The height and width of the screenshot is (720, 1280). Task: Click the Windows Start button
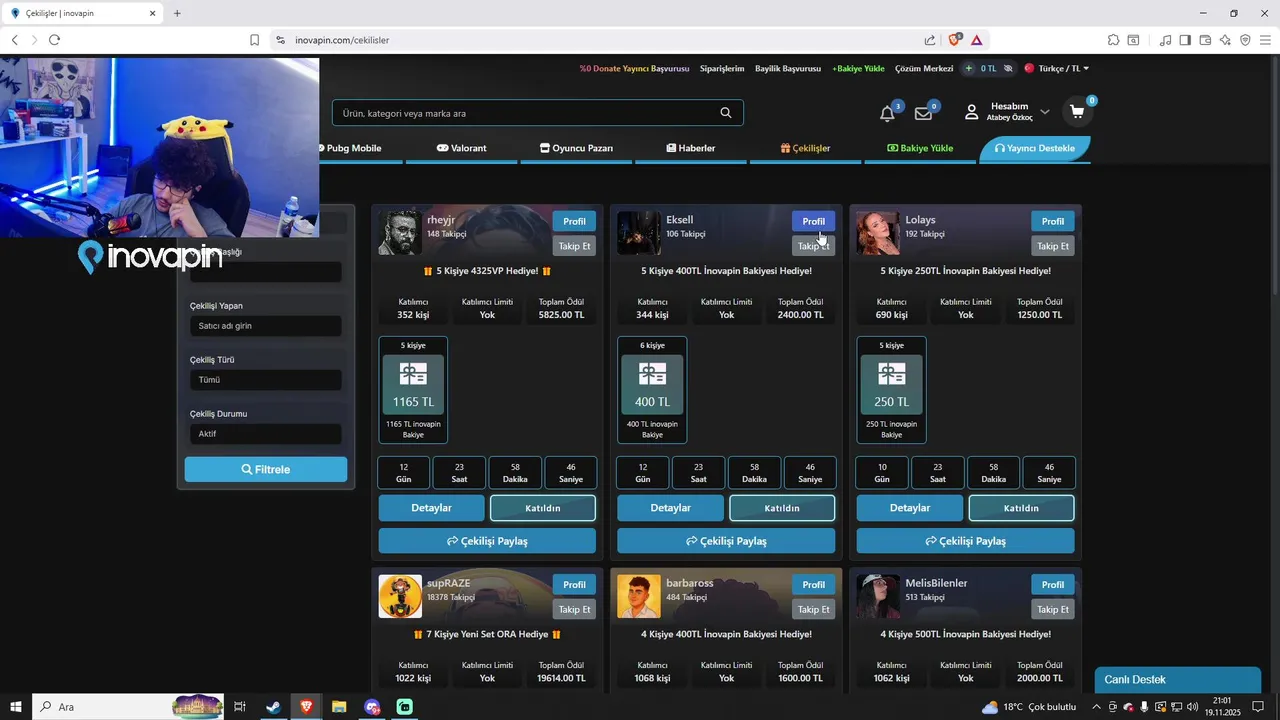pyautogui.click(x=15, y=707)
